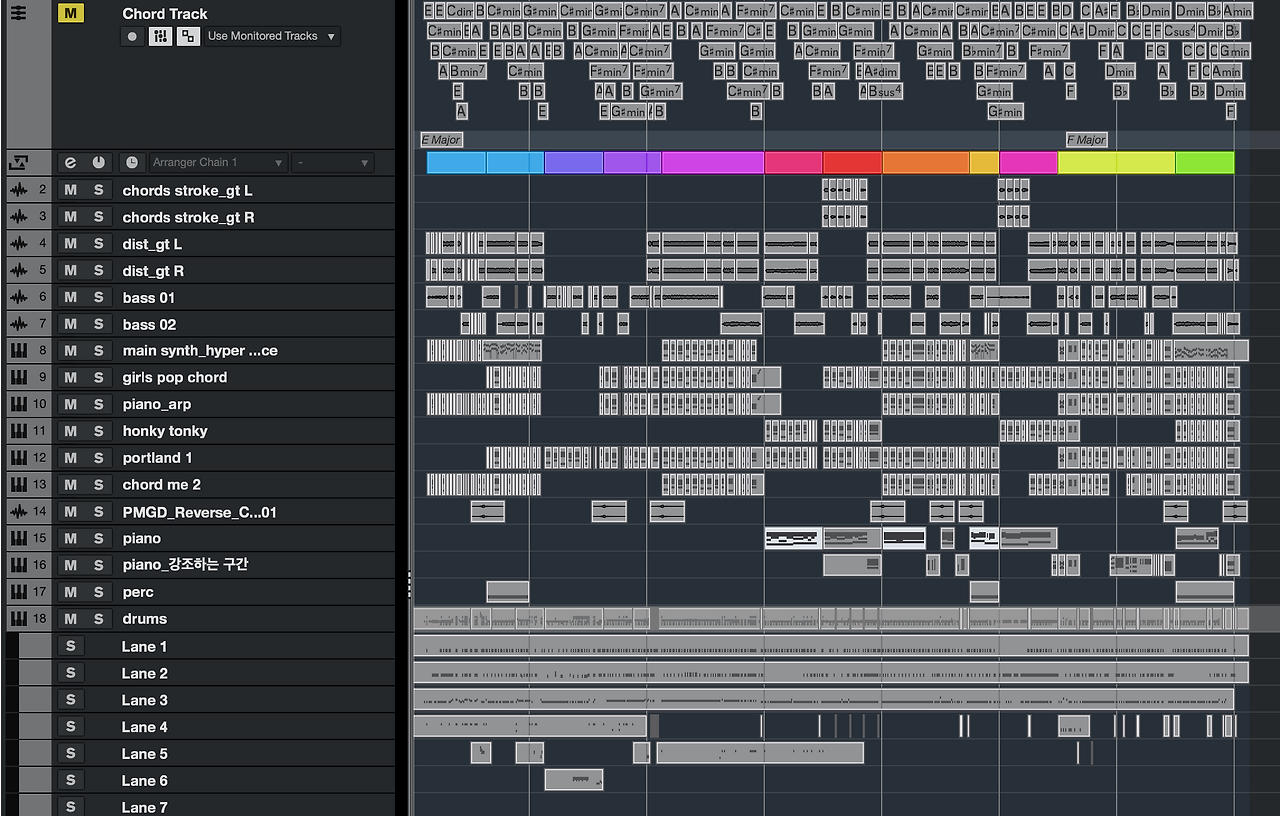Open the Arranger Chain 1 dropdown
Image resolution: width=1280 pixels, height=816 pixels.
coord(217,162)
